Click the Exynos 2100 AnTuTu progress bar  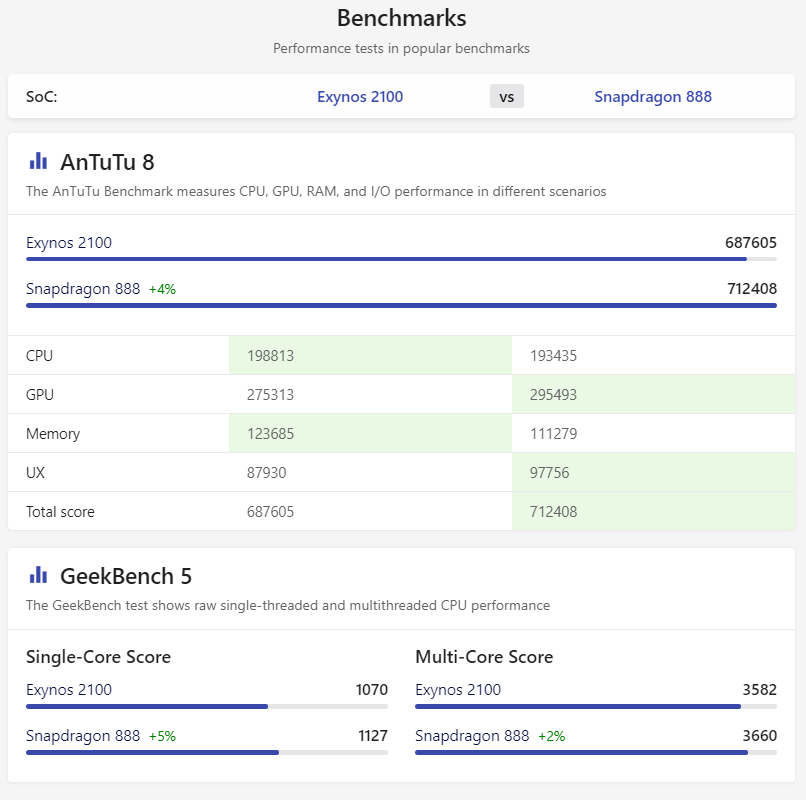(401, 259)
